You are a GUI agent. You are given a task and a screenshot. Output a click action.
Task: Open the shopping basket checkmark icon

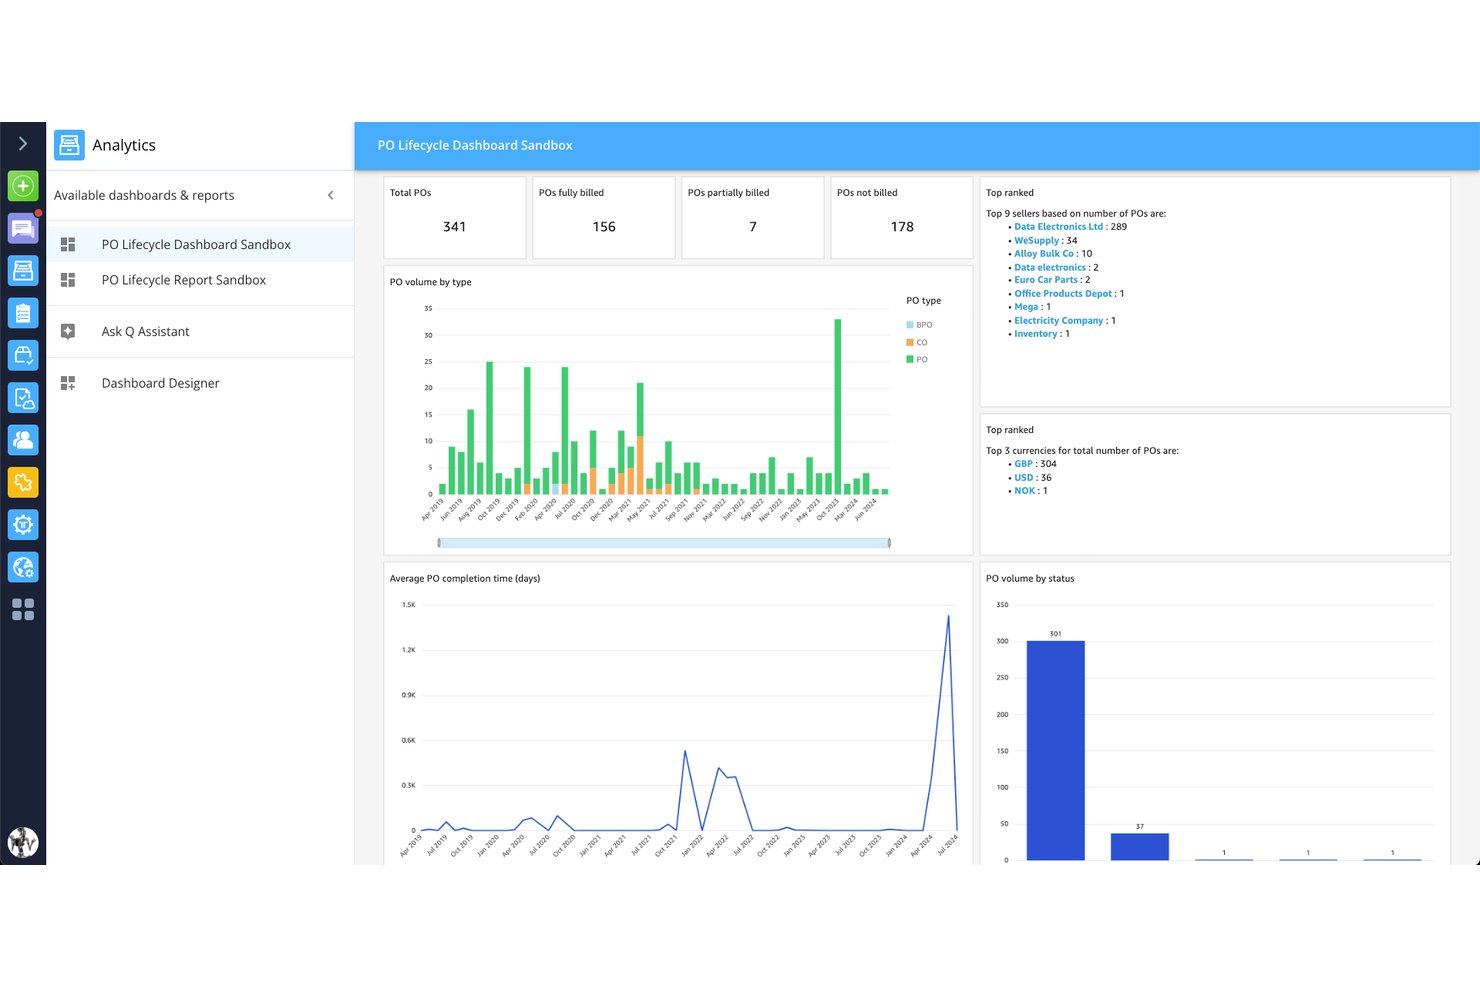[x=23, y=355]
